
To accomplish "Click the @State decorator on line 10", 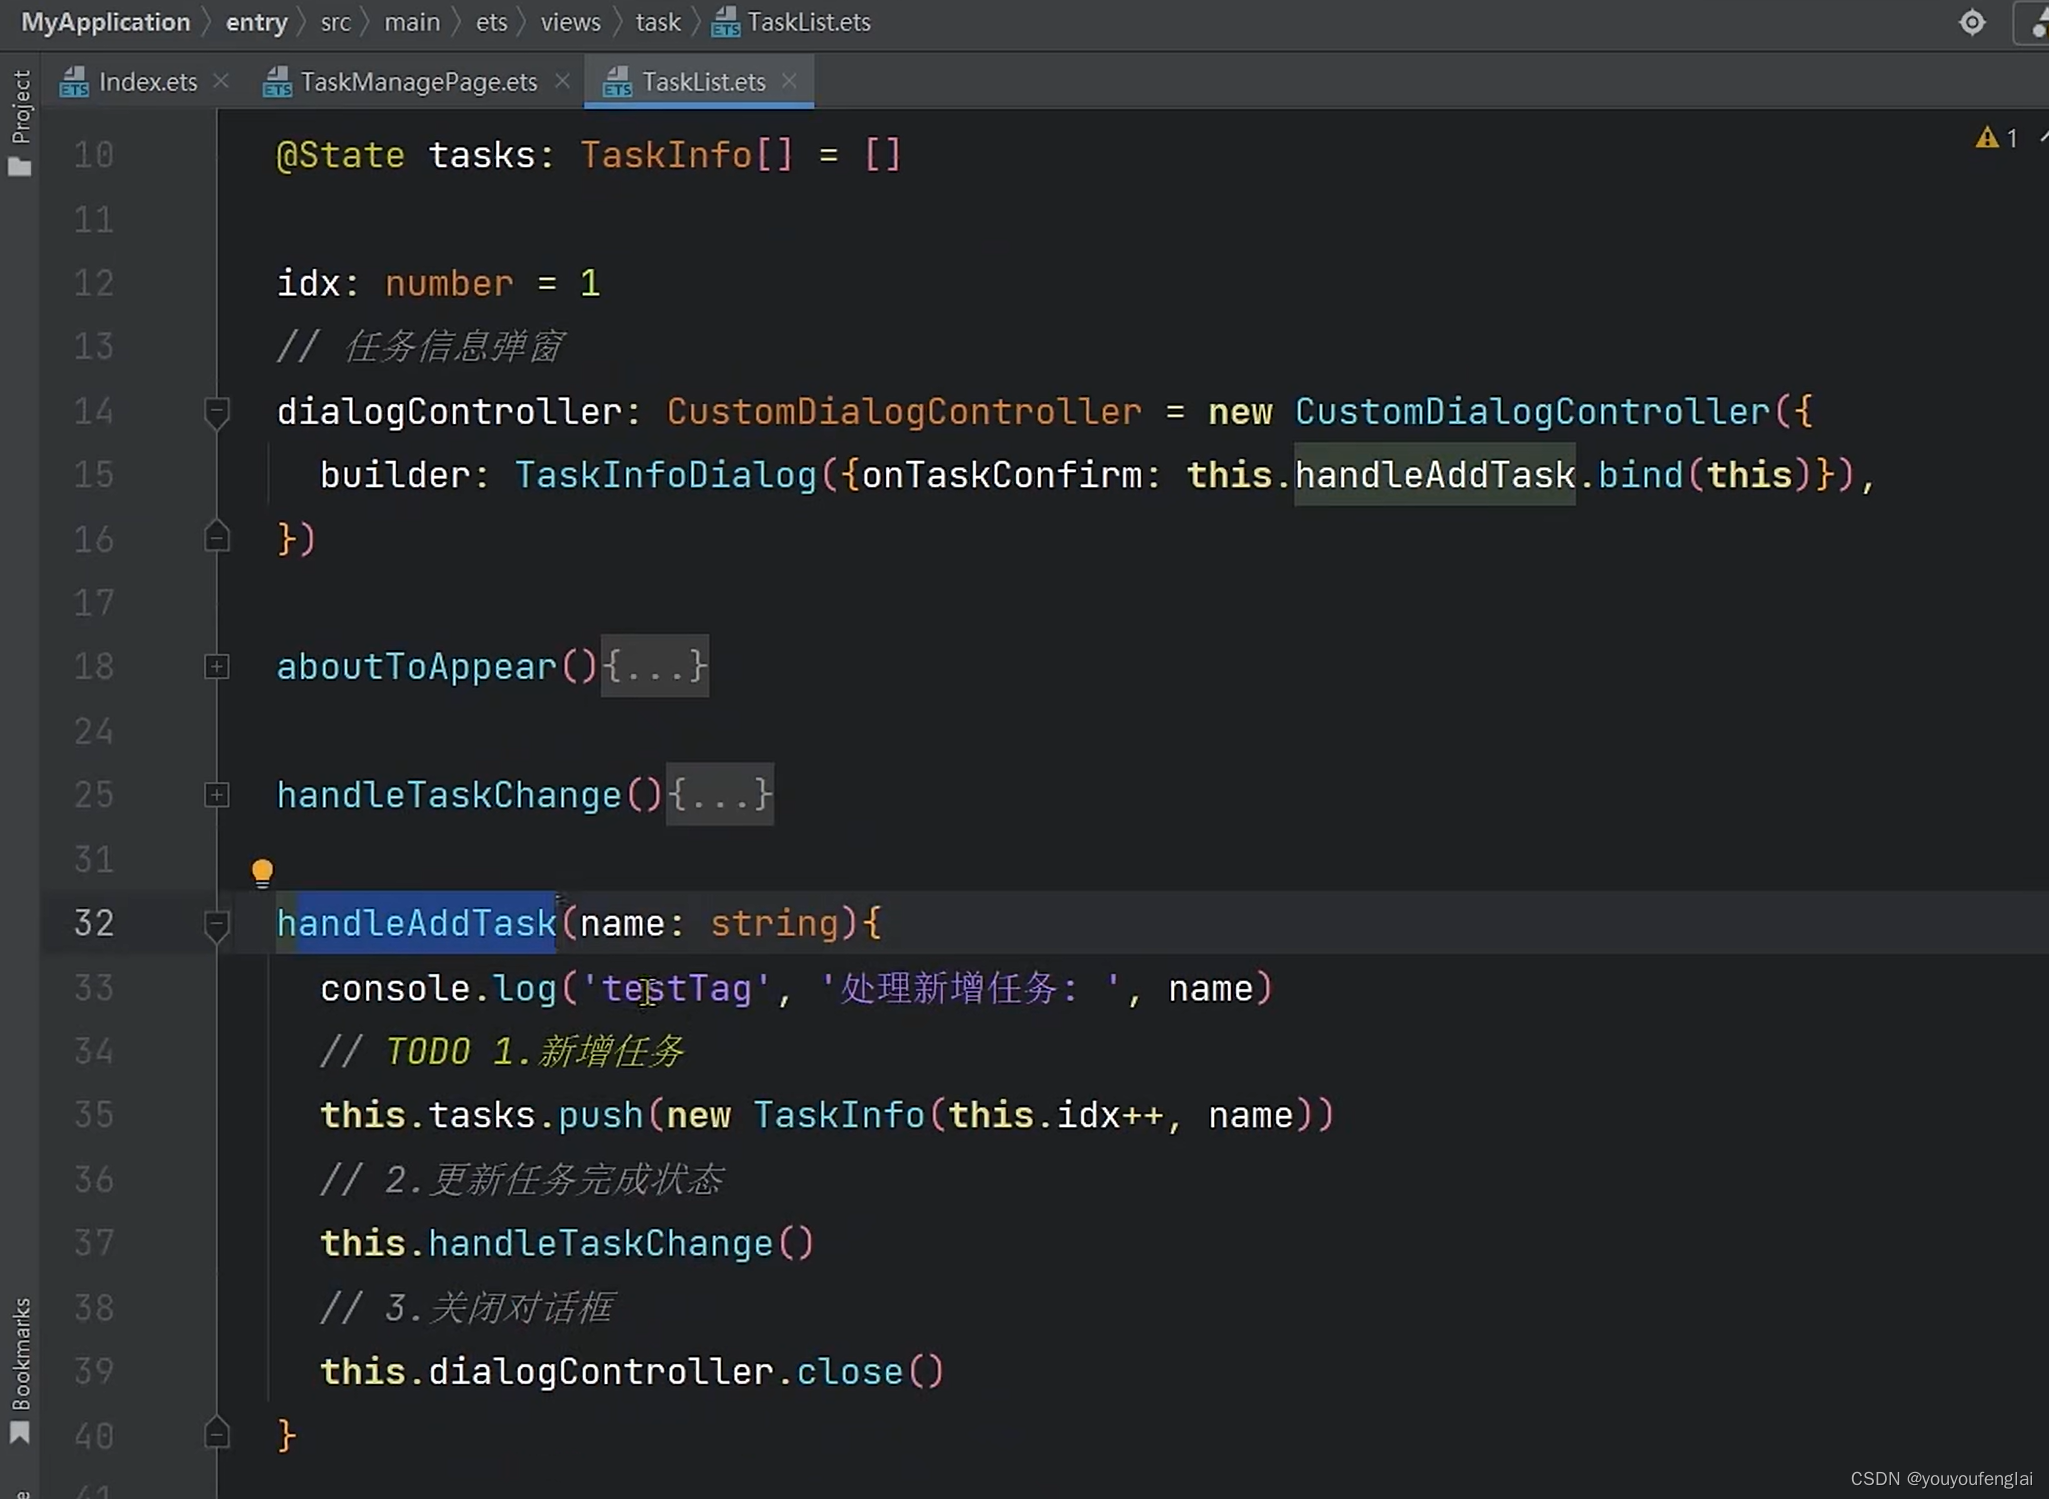I will [340, 155].
